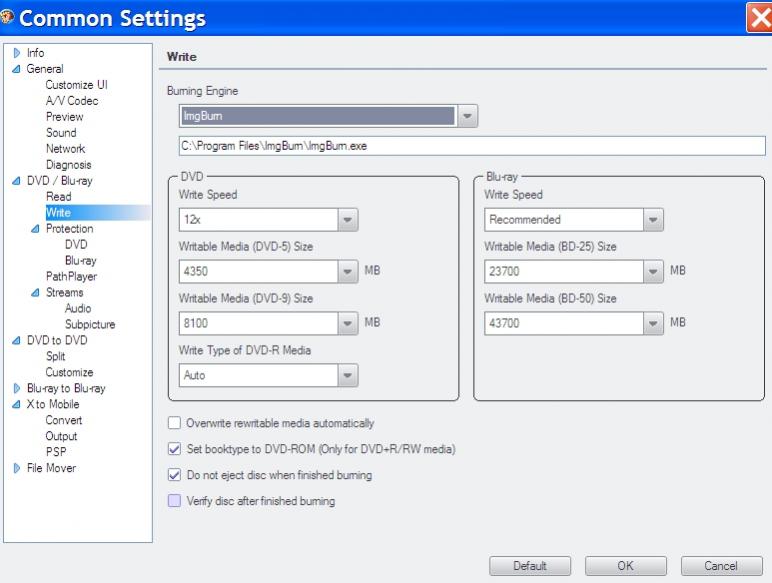Image resolution: width=772 pixels, height=583 pixels.
Task: Expand the Blu-ray to Blu-ray node
Action: coord(17,388)
